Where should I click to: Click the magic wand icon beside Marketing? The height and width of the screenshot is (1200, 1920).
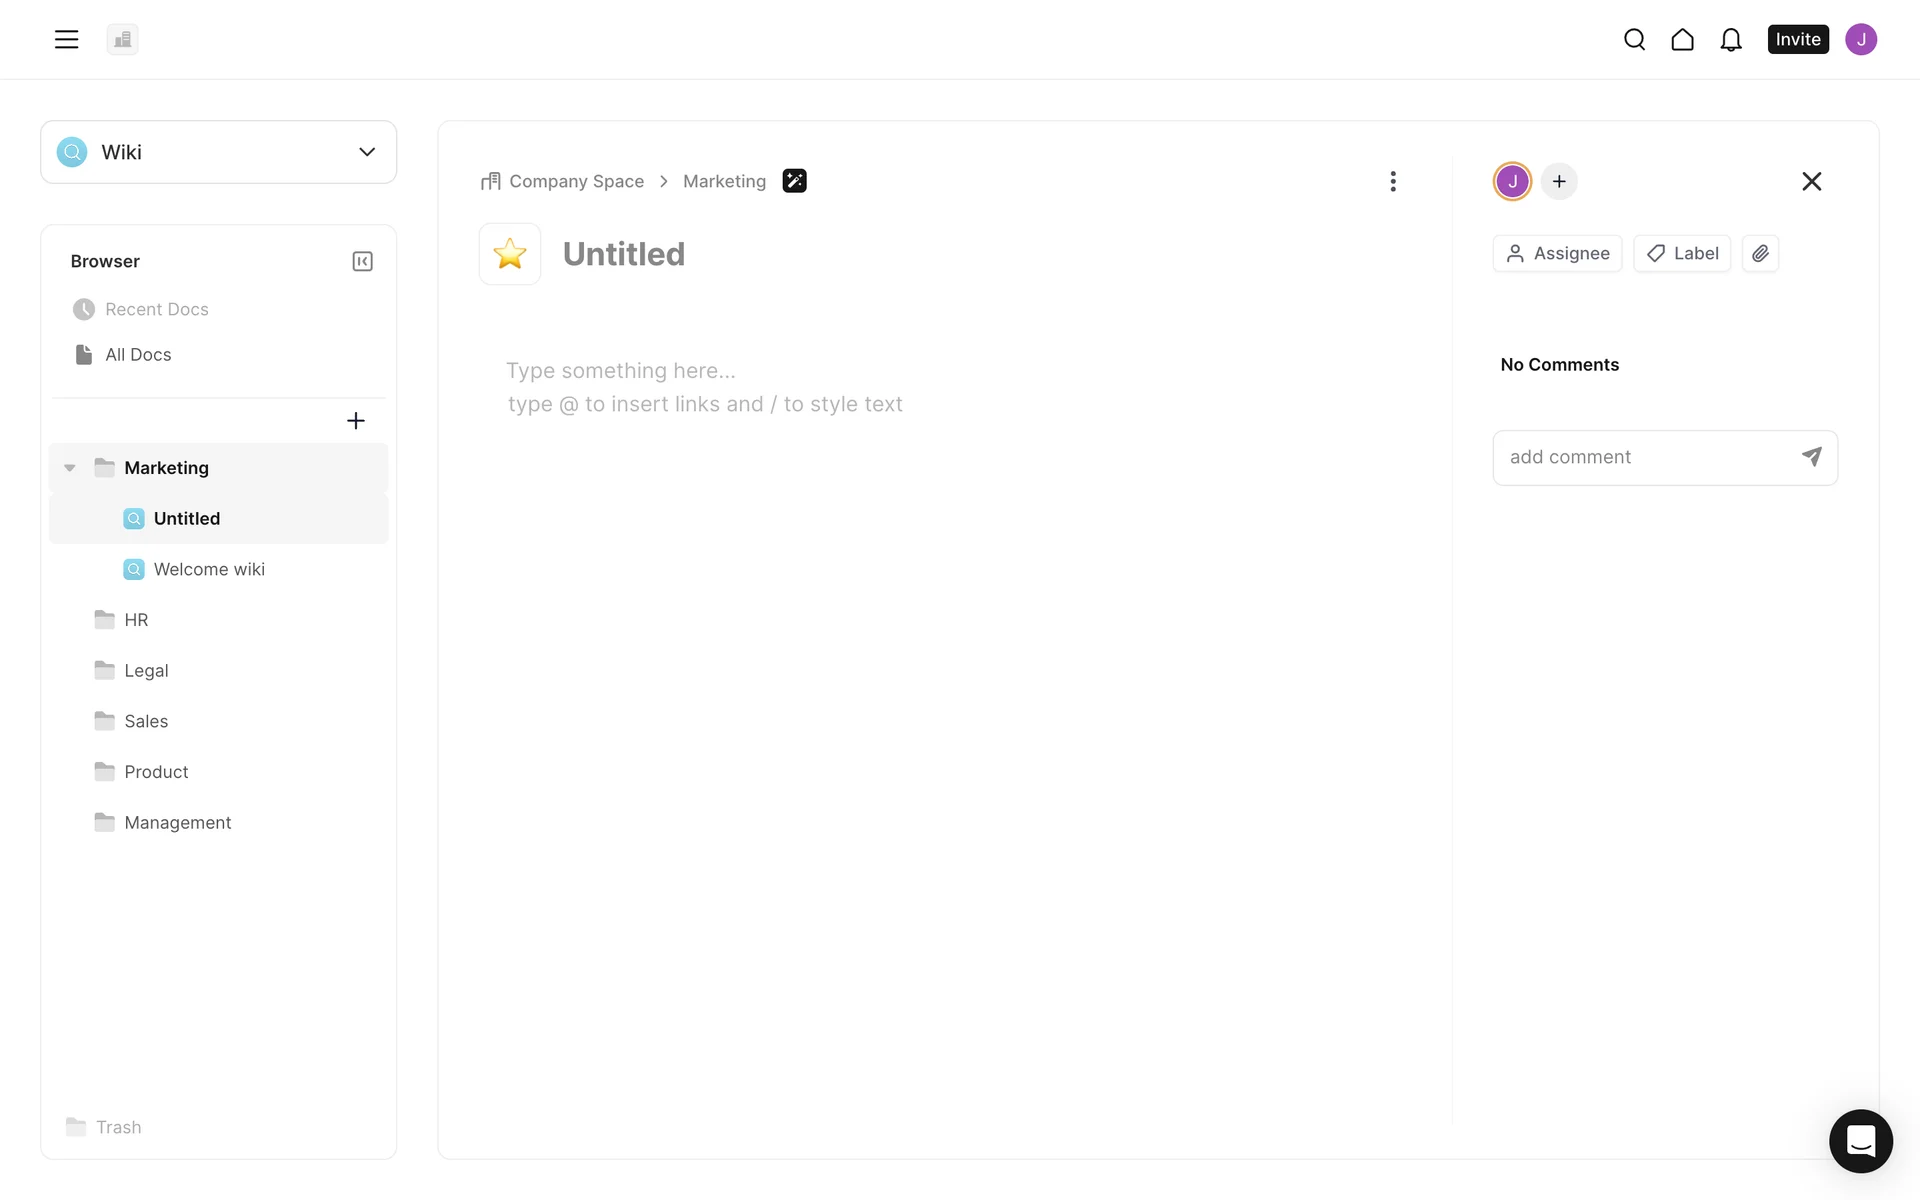[x=794, y=181]
